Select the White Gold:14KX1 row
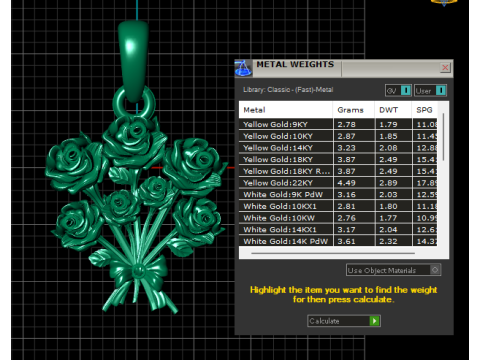Screen dimensions: 480x360 coord(338,229)
